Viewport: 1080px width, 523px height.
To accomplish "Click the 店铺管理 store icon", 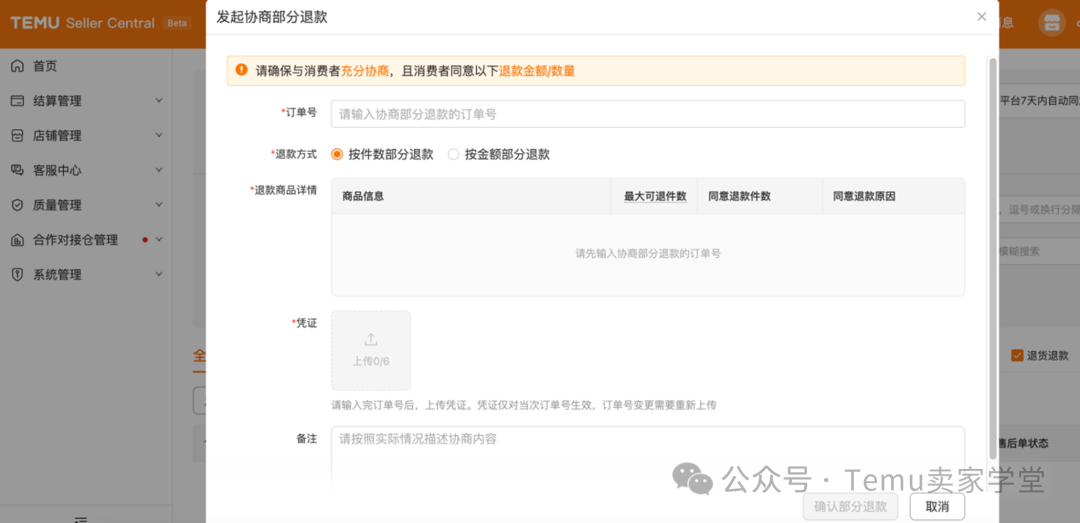I will click(17, 136).
